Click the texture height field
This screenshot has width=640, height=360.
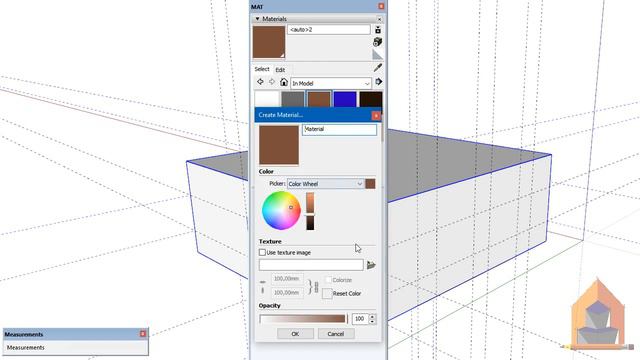pyautogui.click(x=287, y=293)
